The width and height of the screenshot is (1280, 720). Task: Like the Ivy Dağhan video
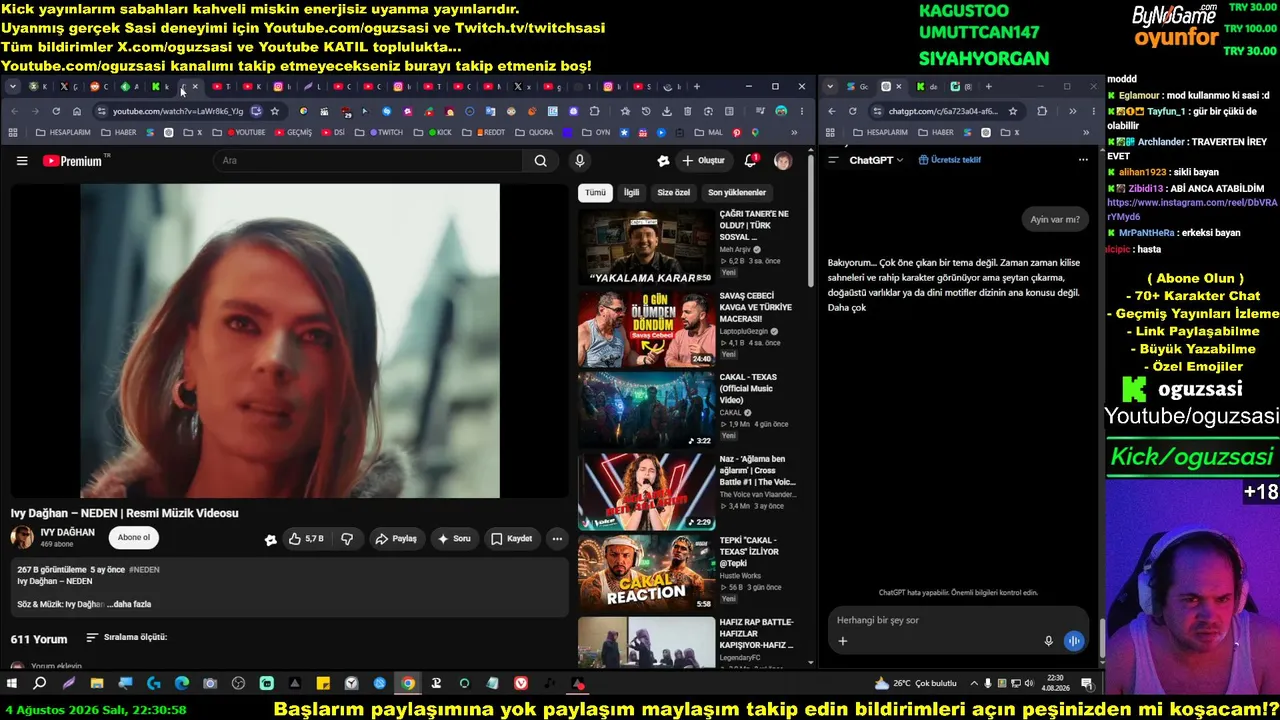pos(306,539)
